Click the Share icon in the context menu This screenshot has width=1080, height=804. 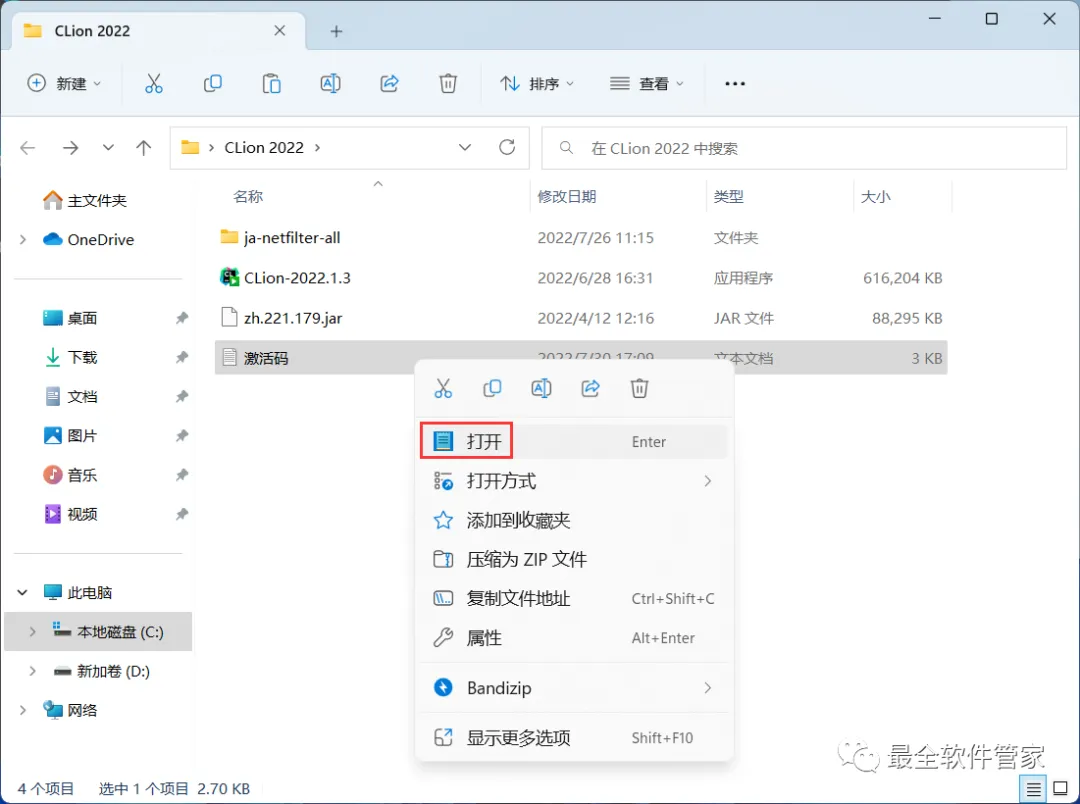click(590, 389)
